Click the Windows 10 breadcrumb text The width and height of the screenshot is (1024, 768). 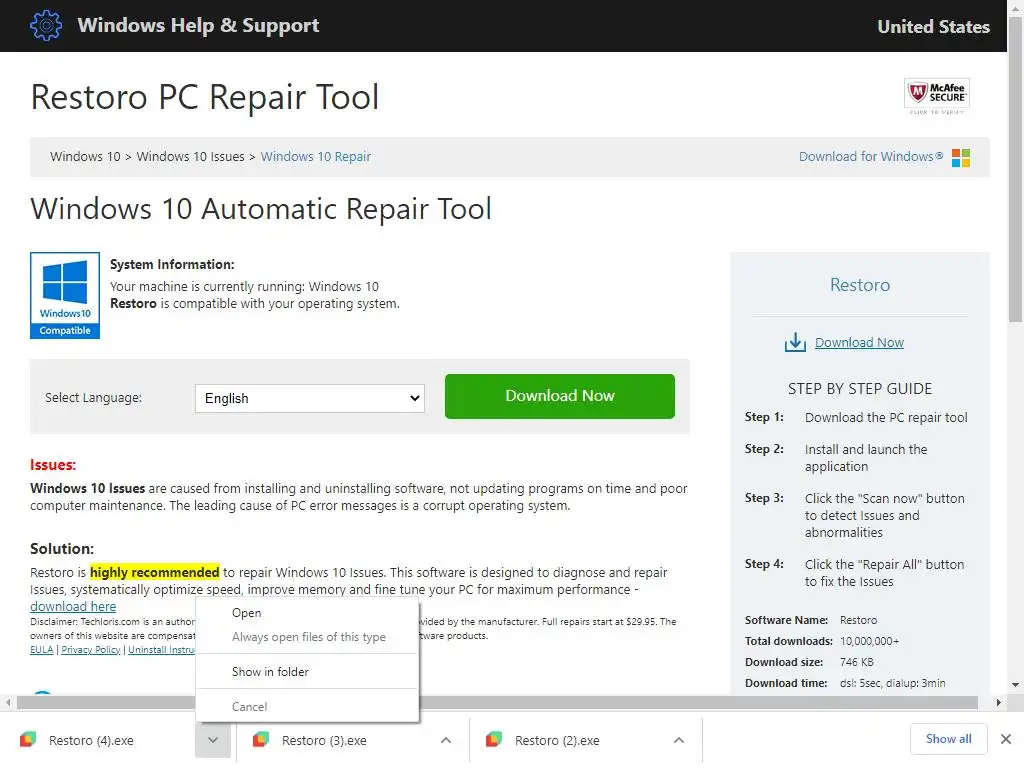pos(85,157)
